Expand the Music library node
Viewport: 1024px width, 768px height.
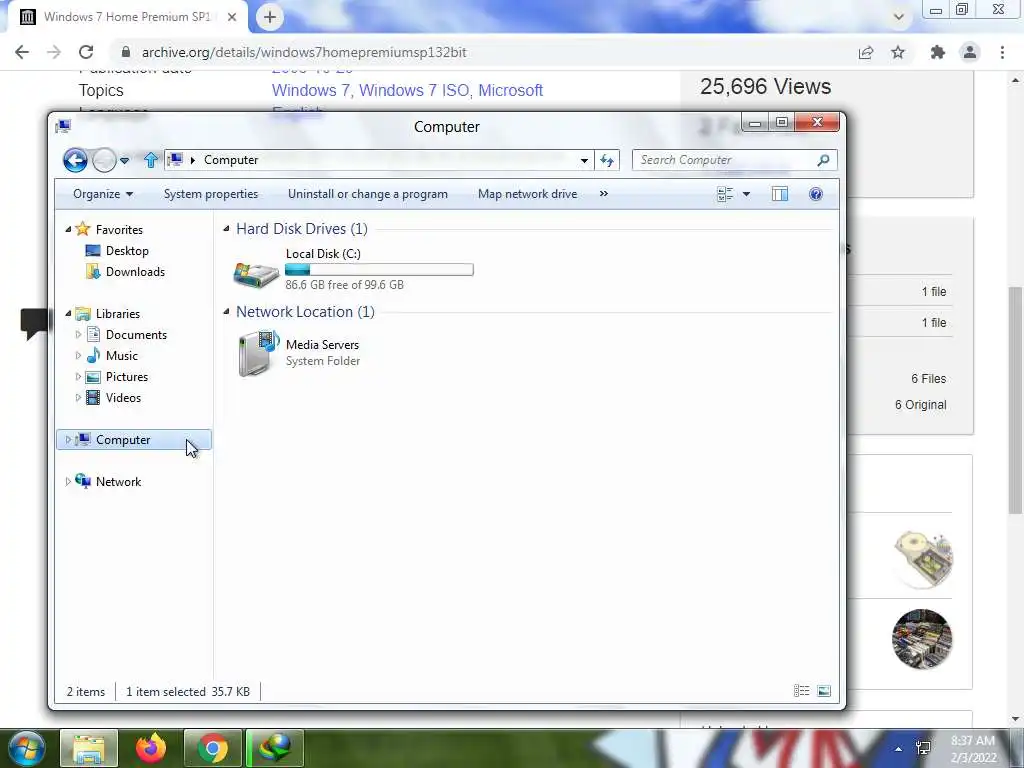(78, 356)
